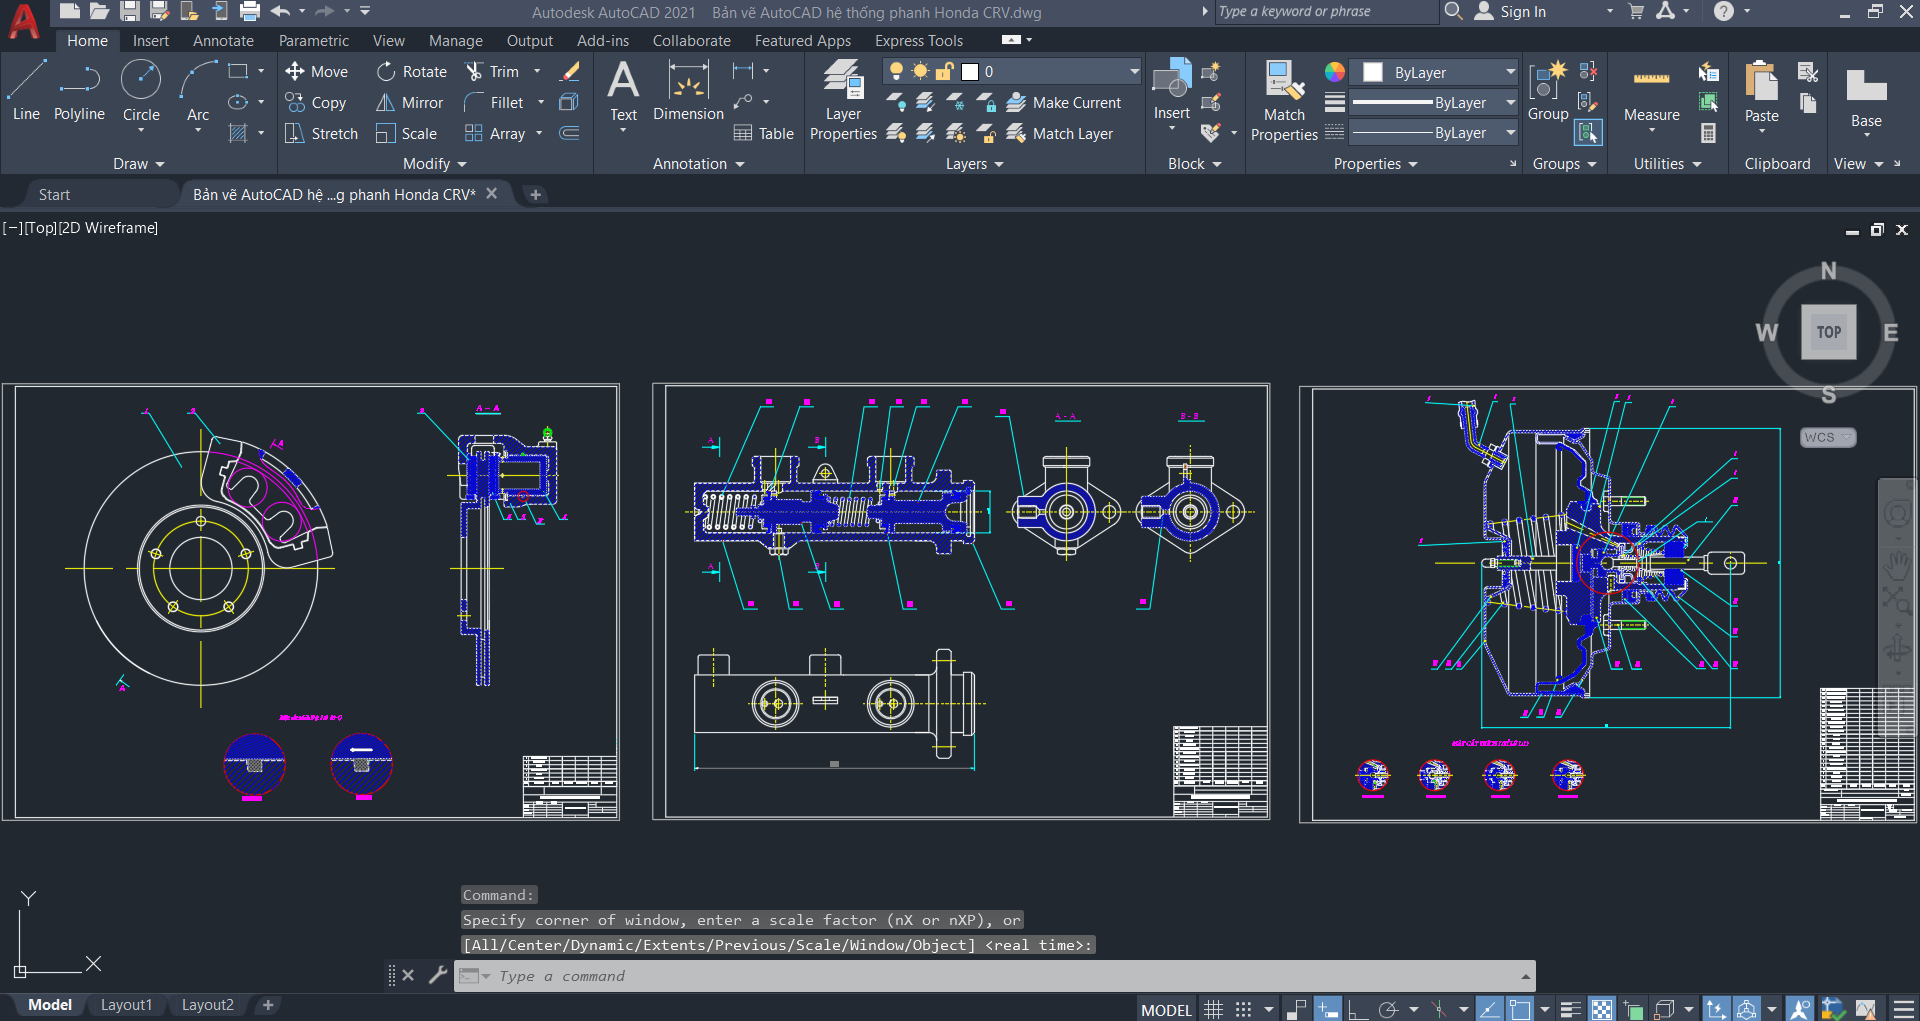Click the Plot printer icon in quick access
This screenshot has height=1021, width=1920.
click(250, 12)
